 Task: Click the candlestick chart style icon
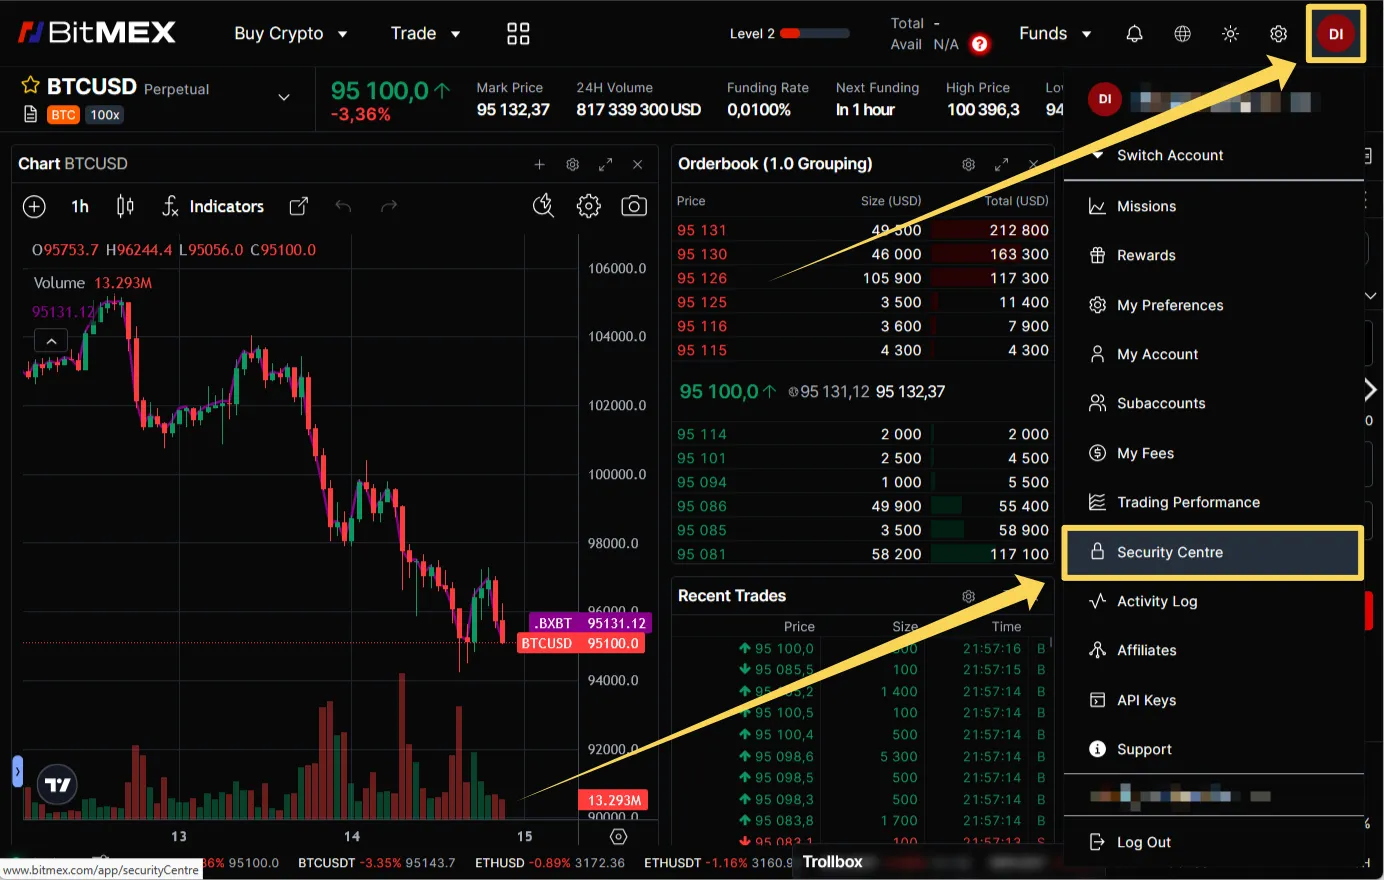[x=125, y=206]
